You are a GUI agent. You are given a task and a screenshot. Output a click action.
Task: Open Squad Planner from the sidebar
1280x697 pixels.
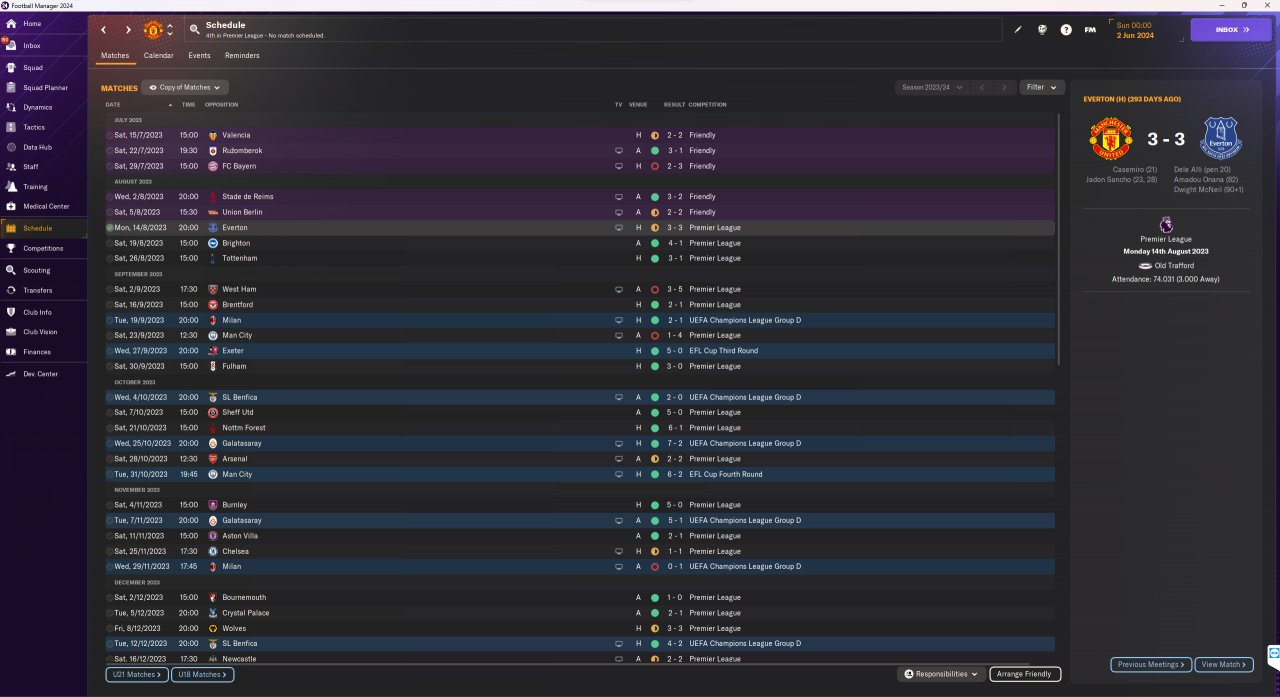click(x=45, y=87)
